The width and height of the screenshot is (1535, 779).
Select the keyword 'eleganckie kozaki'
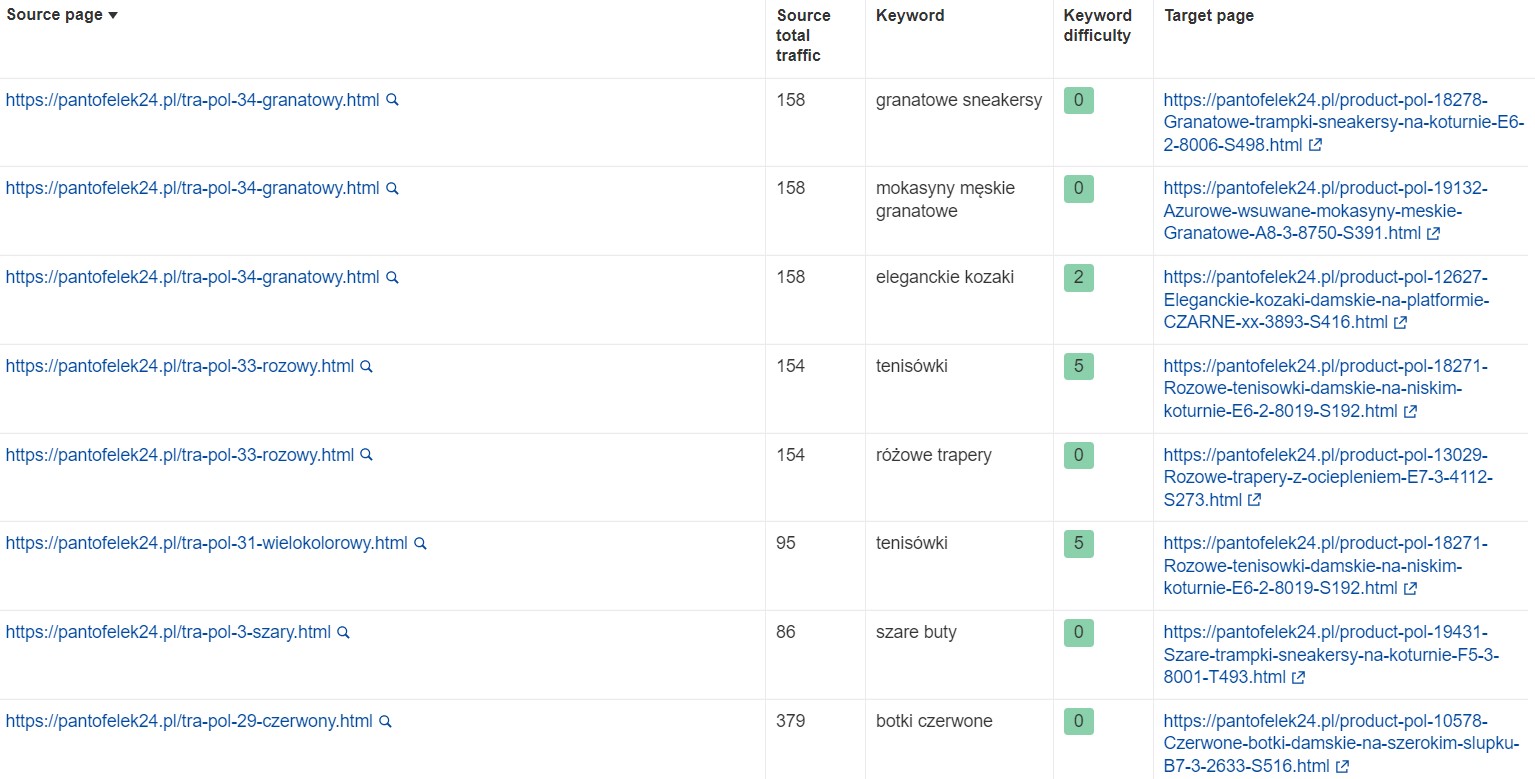click(x=945, y=277)
